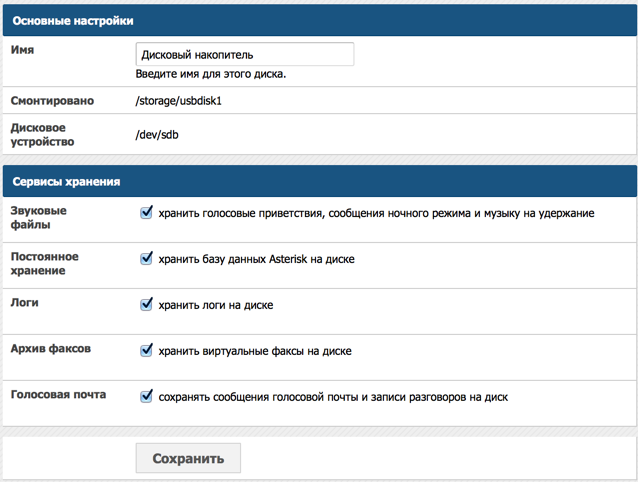Uncheck the Голосовая почта checkbox
The image size is (638, 482).
[x=146, y=396]
